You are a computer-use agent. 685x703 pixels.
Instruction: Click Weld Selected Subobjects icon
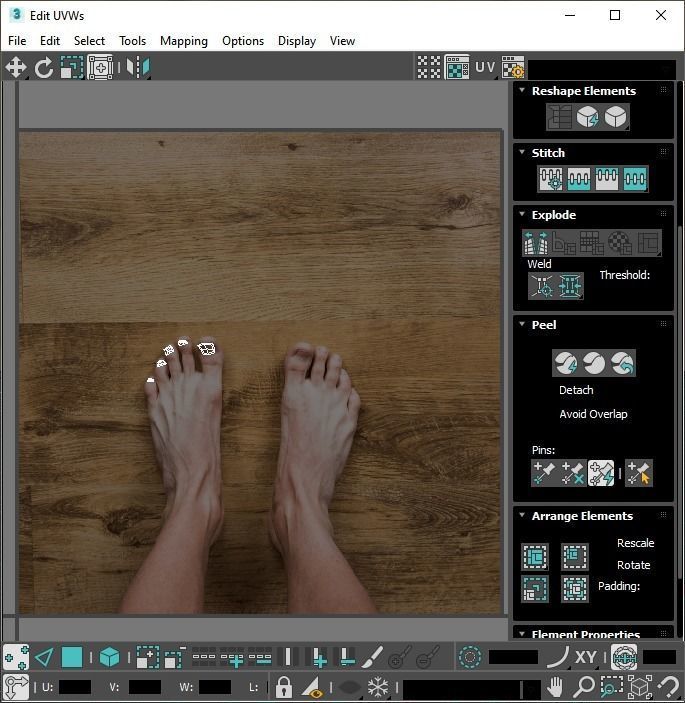click(x=570, y=286)
